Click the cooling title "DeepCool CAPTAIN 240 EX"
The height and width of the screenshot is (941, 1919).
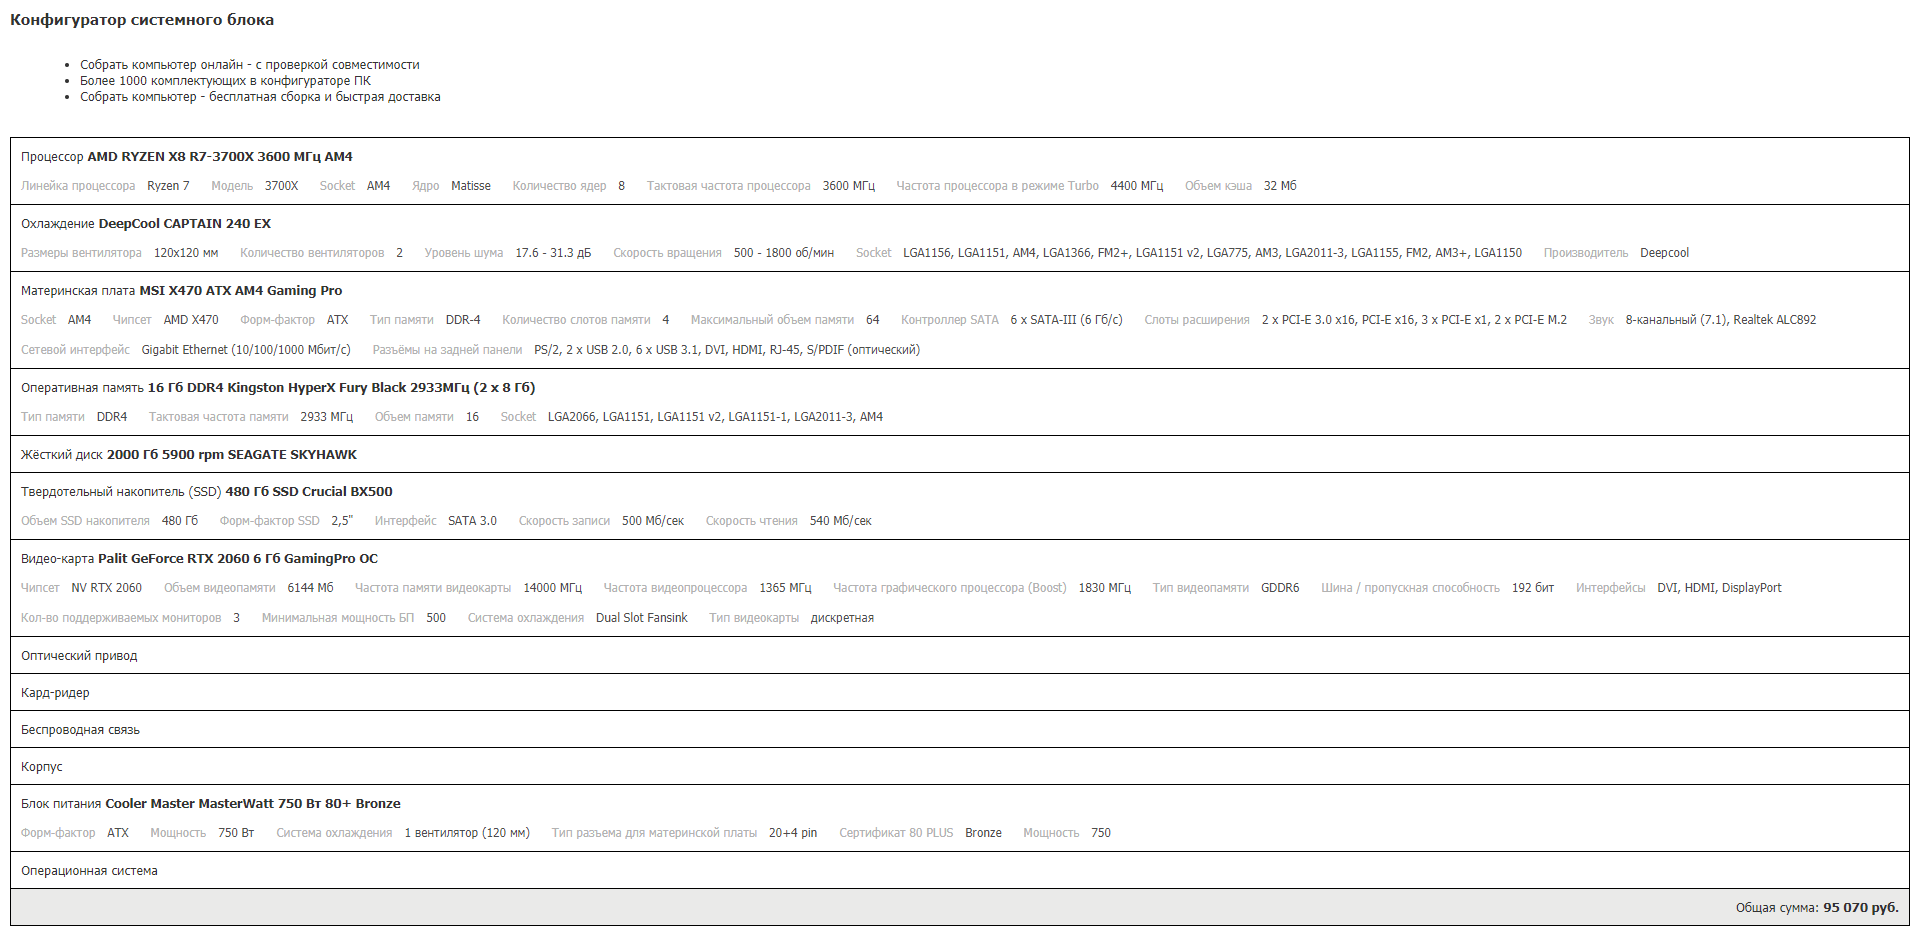pyautogui.click(x=185, y=224)
